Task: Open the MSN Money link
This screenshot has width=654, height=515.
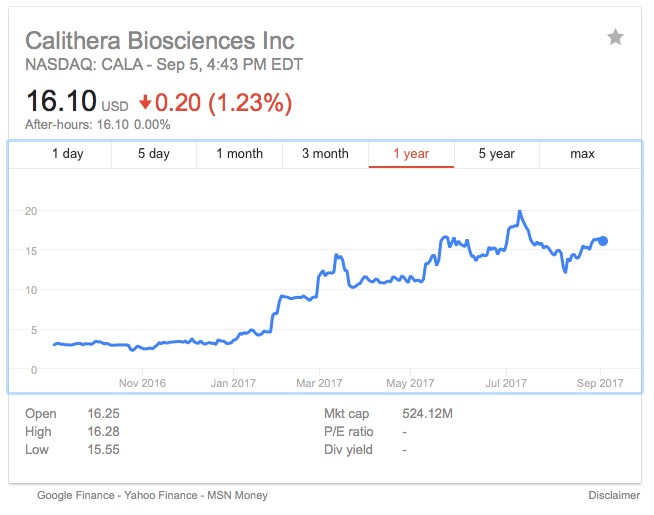Action: coord(238,495)
